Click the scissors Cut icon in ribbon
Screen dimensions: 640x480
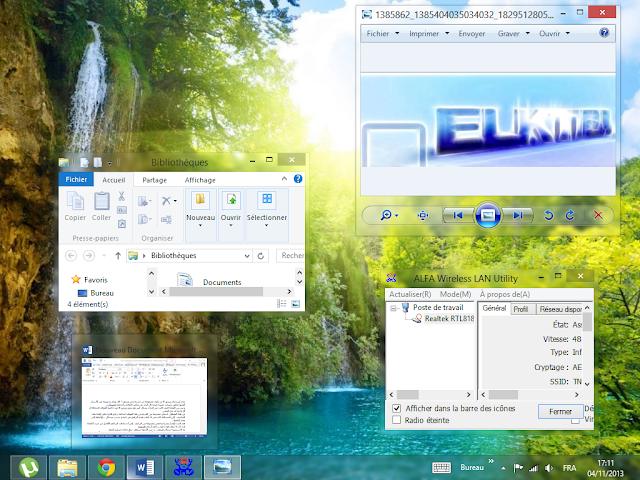coord(122,196)
